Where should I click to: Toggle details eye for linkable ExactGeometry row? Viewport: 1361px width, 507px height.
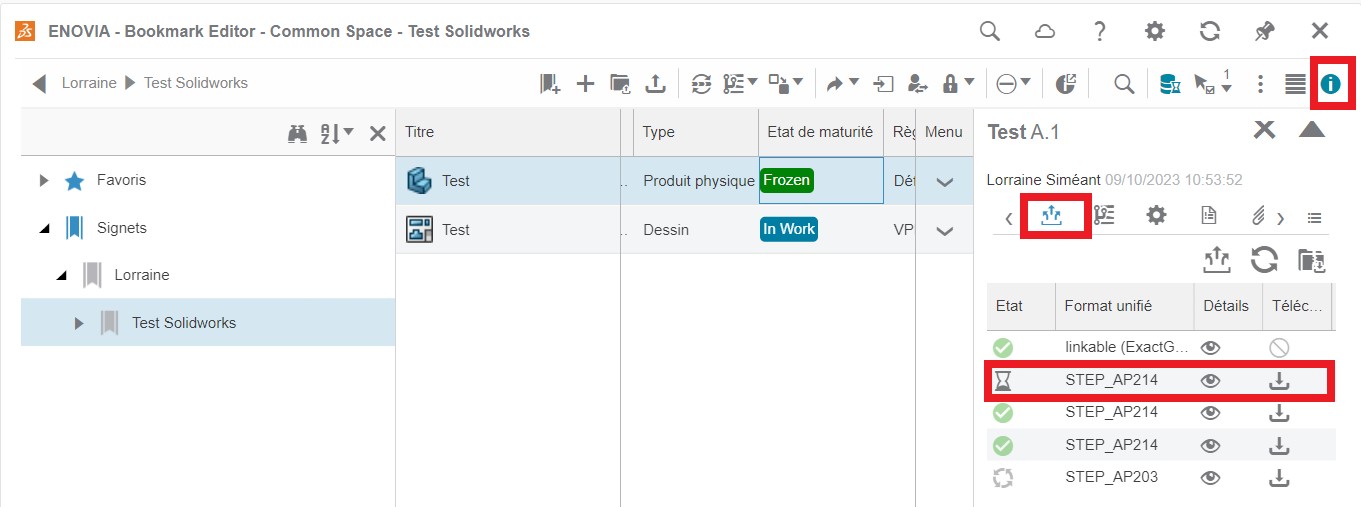point(1211,348)
